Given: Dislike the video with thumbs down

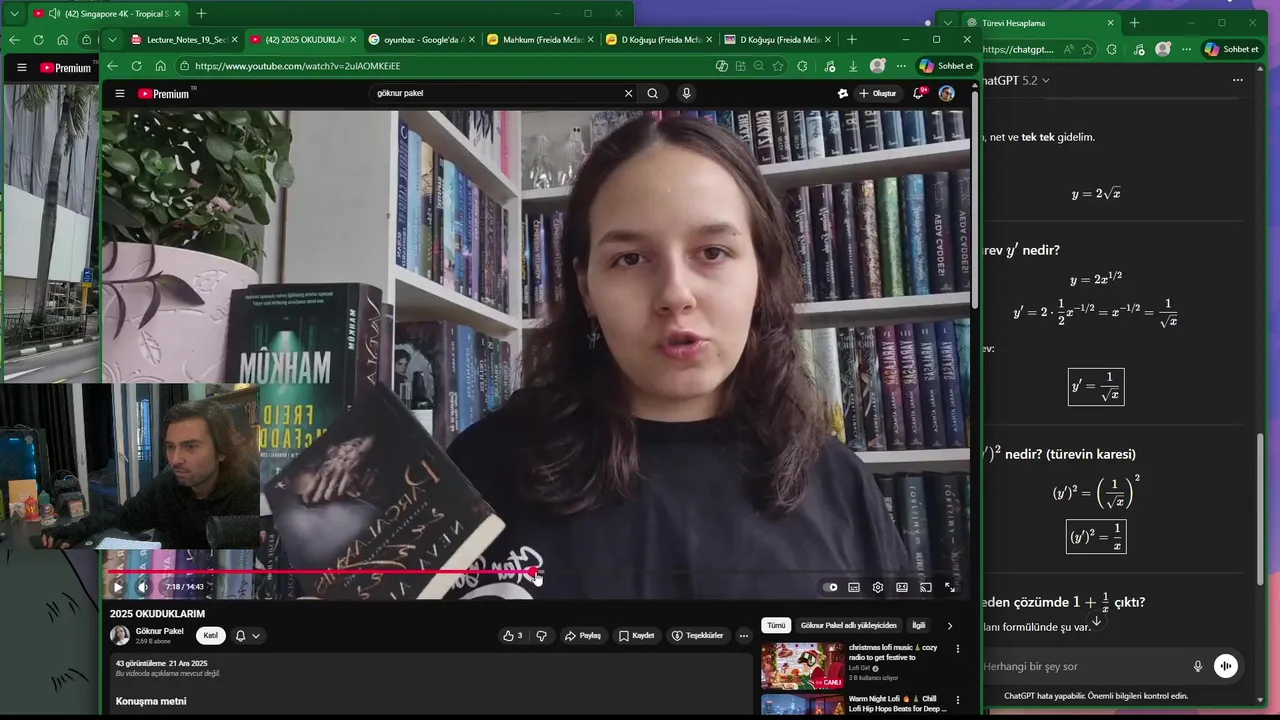Looking at the screenshot, I should [542, 635].
